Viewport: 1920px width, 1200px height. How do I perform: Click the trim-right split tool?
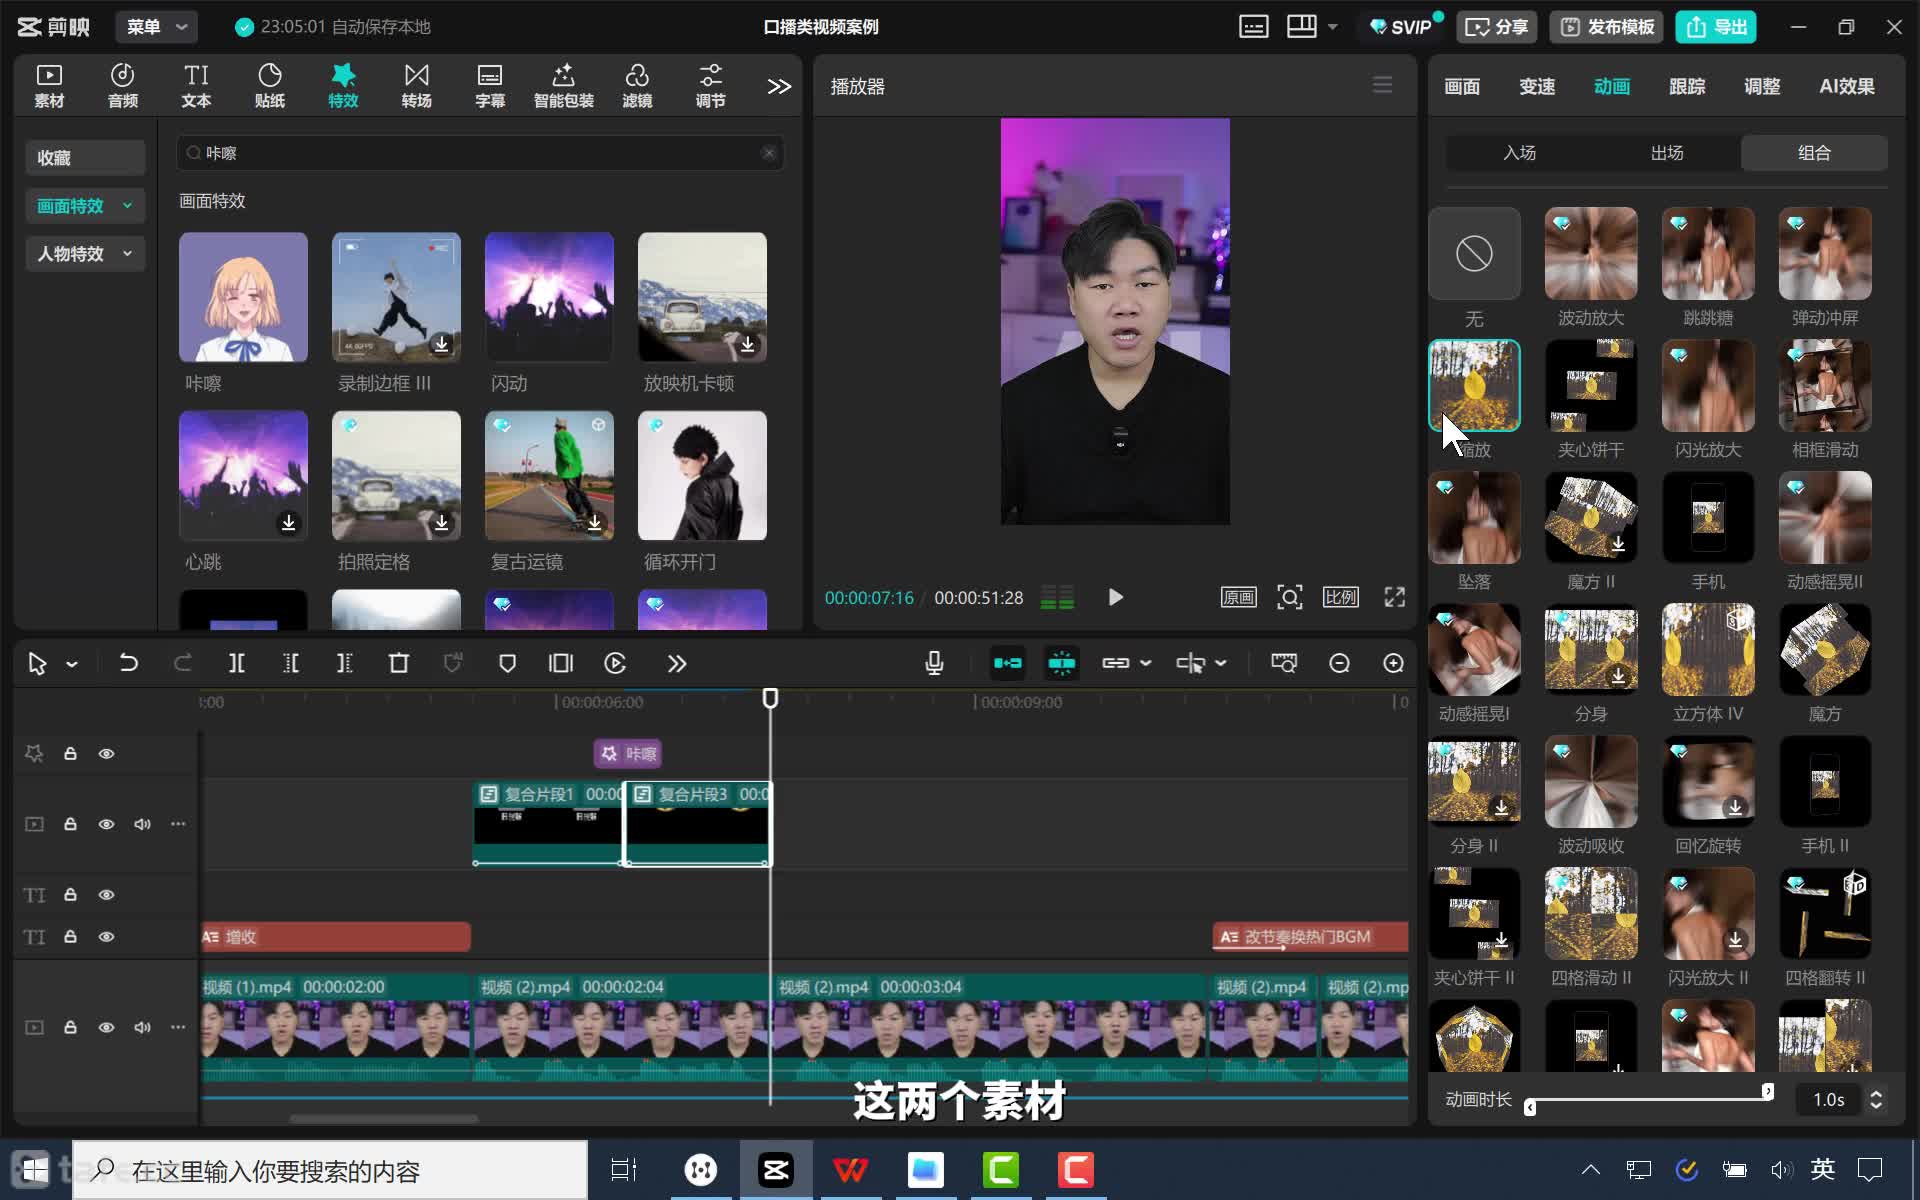pos(344,663)
